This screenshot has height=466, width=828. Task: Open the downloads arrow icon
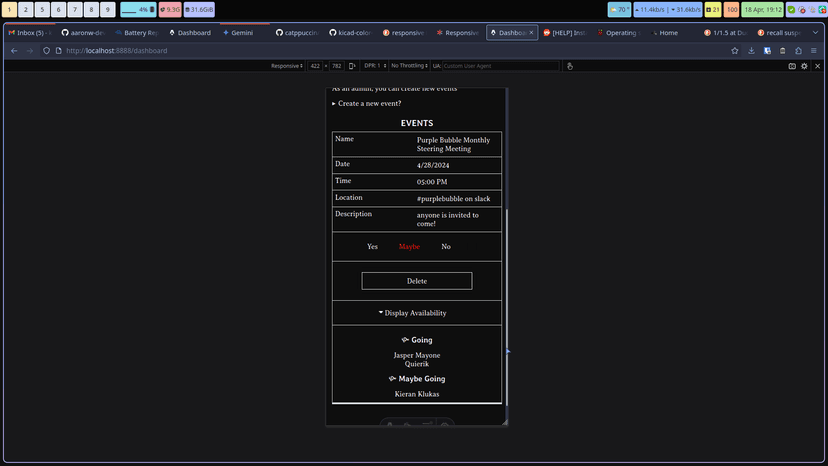(751, 51)
